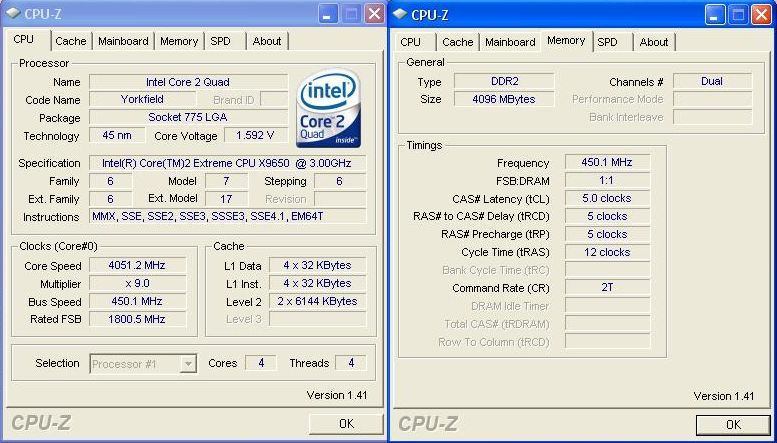This screenshot has width=777, height=443.
Task: Click the RAS# Precharge (tRP) value
Action: 607,234
